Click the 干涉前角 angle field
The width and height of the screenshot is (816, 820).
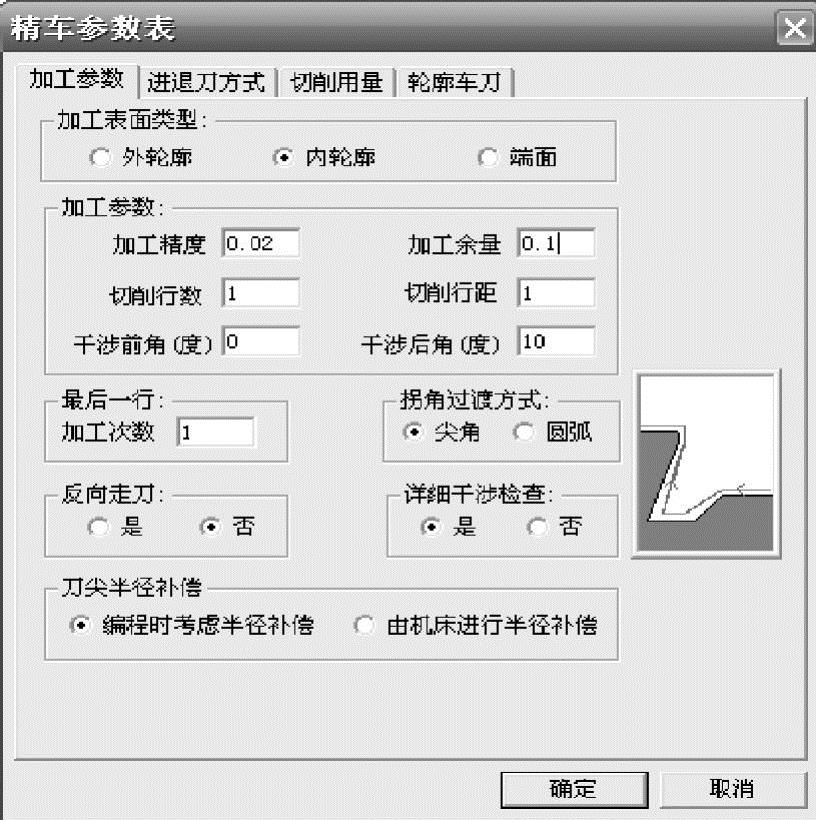point(260,341)
